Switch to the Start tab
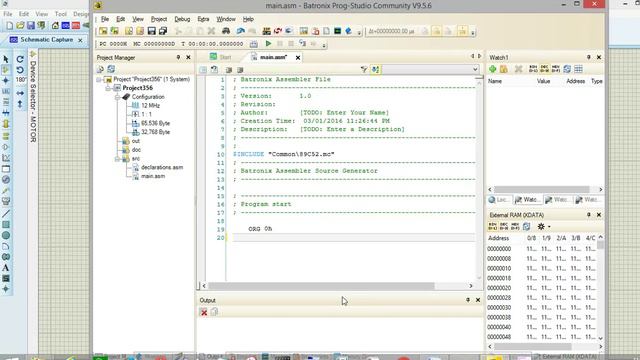The width and height of the screenshot is (640, 360). pyautogui.click(x=221, y=57)
